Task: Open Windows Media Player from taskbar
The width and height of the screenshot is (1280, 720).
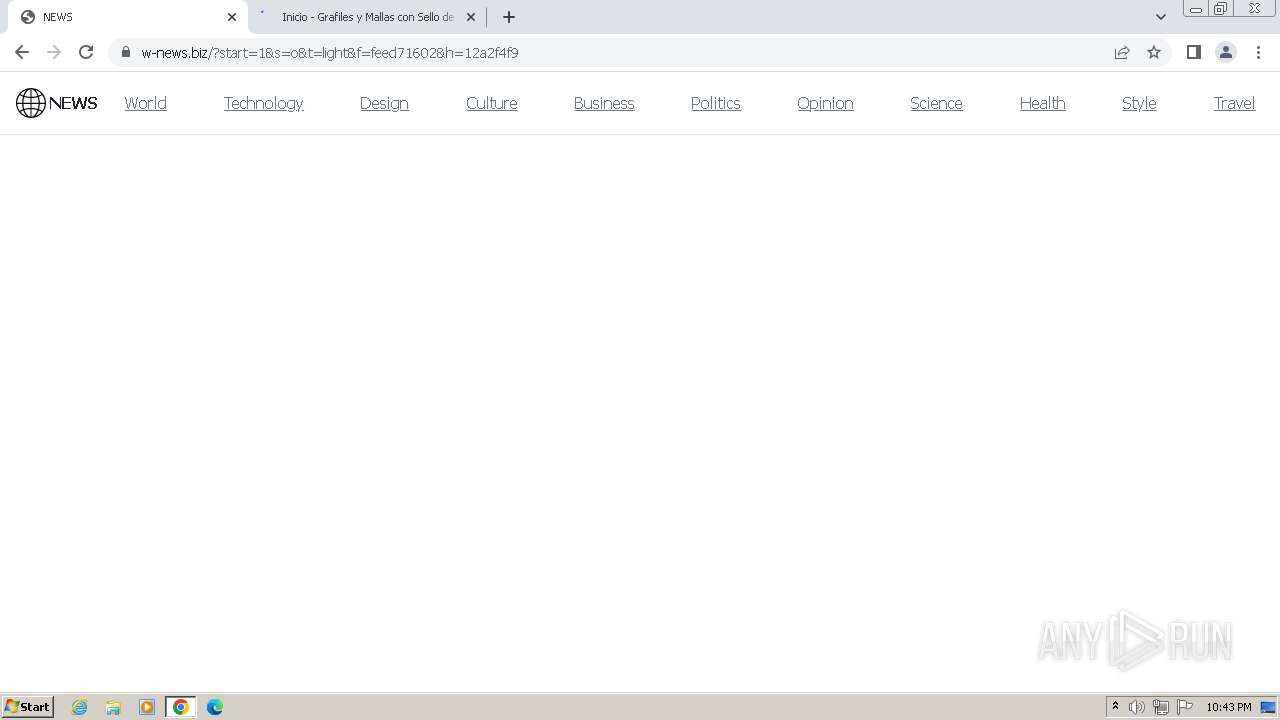Action: 147,707
